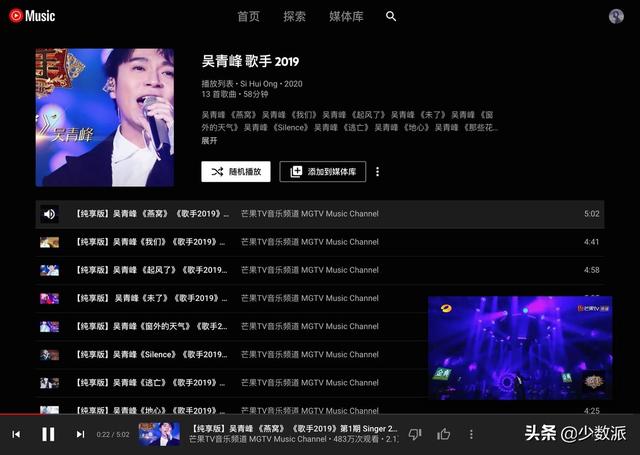Open the playlist's three-dot more options menu
The image size is (640, 455).
pyautogui.click(x=377, y=172)
